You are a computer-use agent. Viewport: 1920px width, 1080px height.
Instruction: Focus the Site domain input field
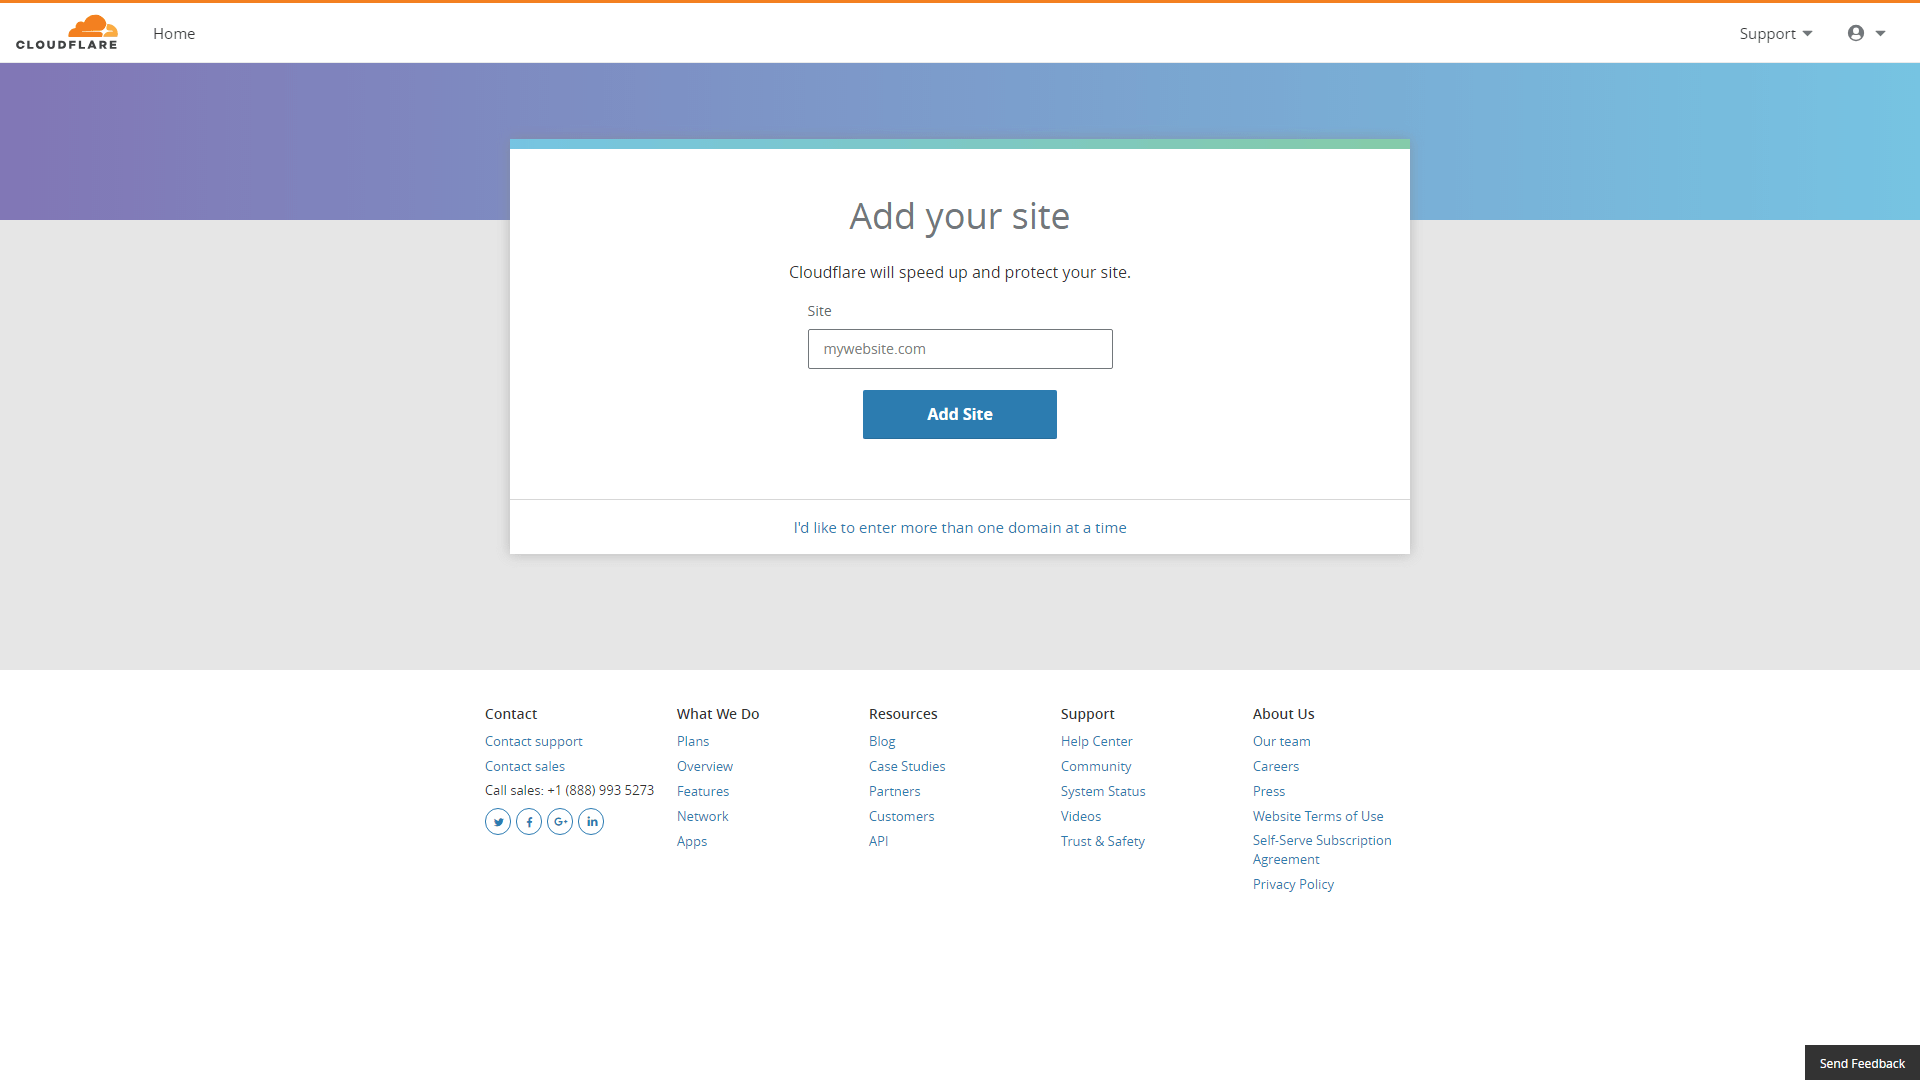[x=960, y=349]
